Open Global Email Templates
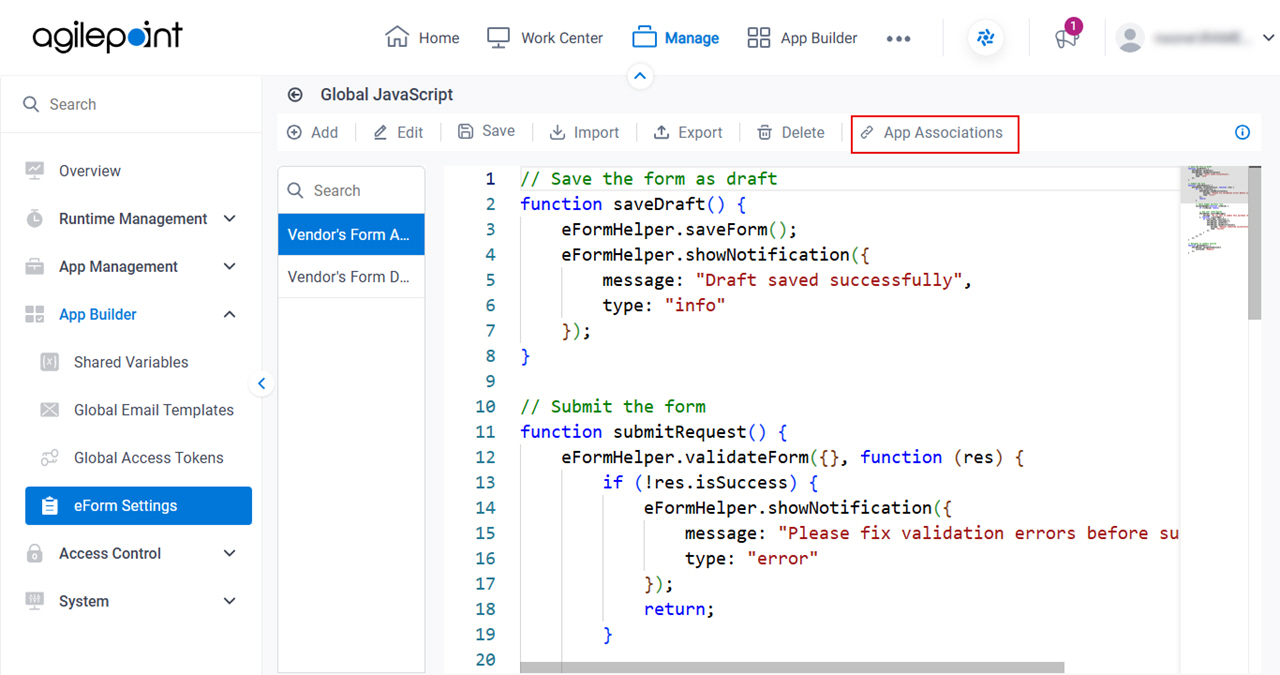 pyautogui.click(x=154, y=410)
